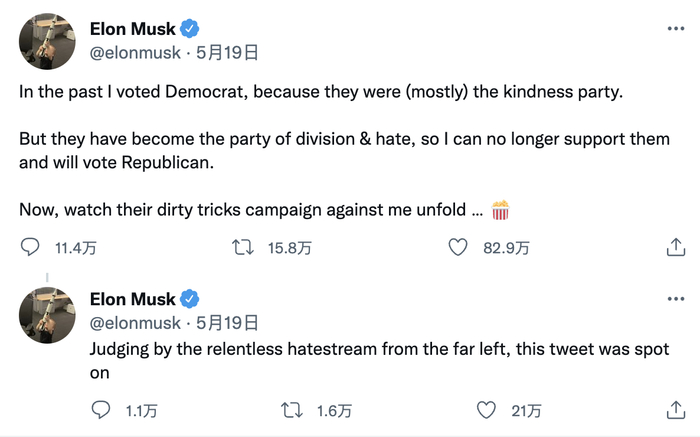Share the second tweet about the hatestream
Image resolution: width=700 pixels, height=437 pixels.
pyautogui.click(x=676, y=410)
